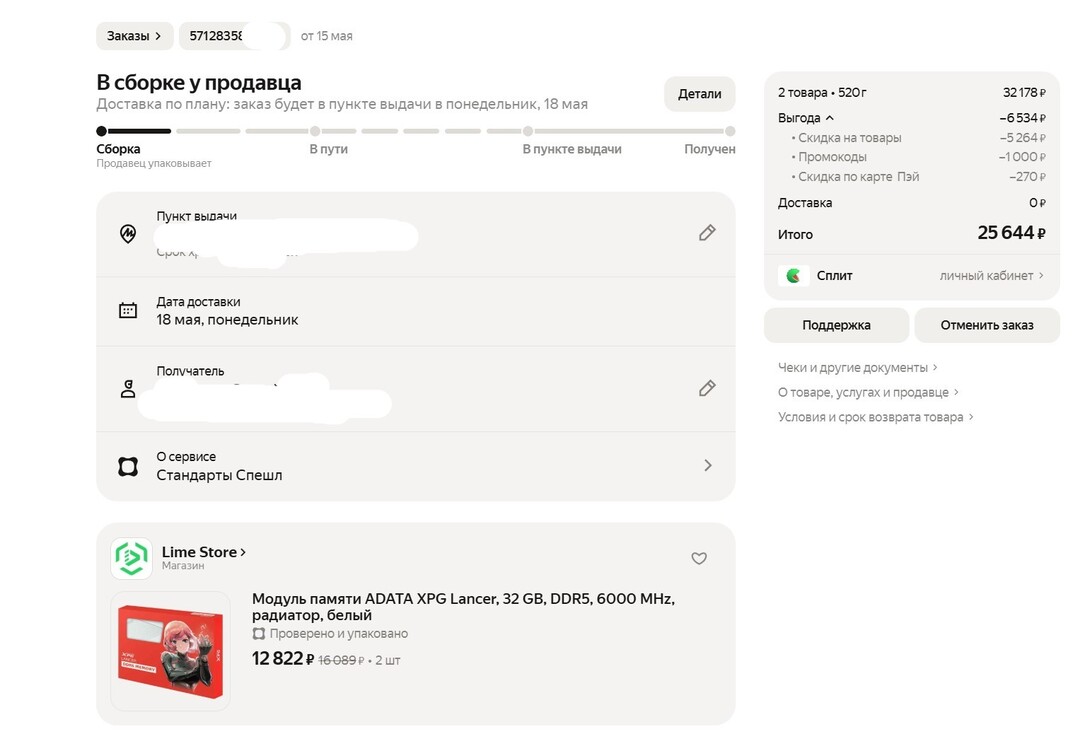Click the В пути progress step marker
The width and height of the screenshot is (1090, 734).
click(x=315, y=131)
